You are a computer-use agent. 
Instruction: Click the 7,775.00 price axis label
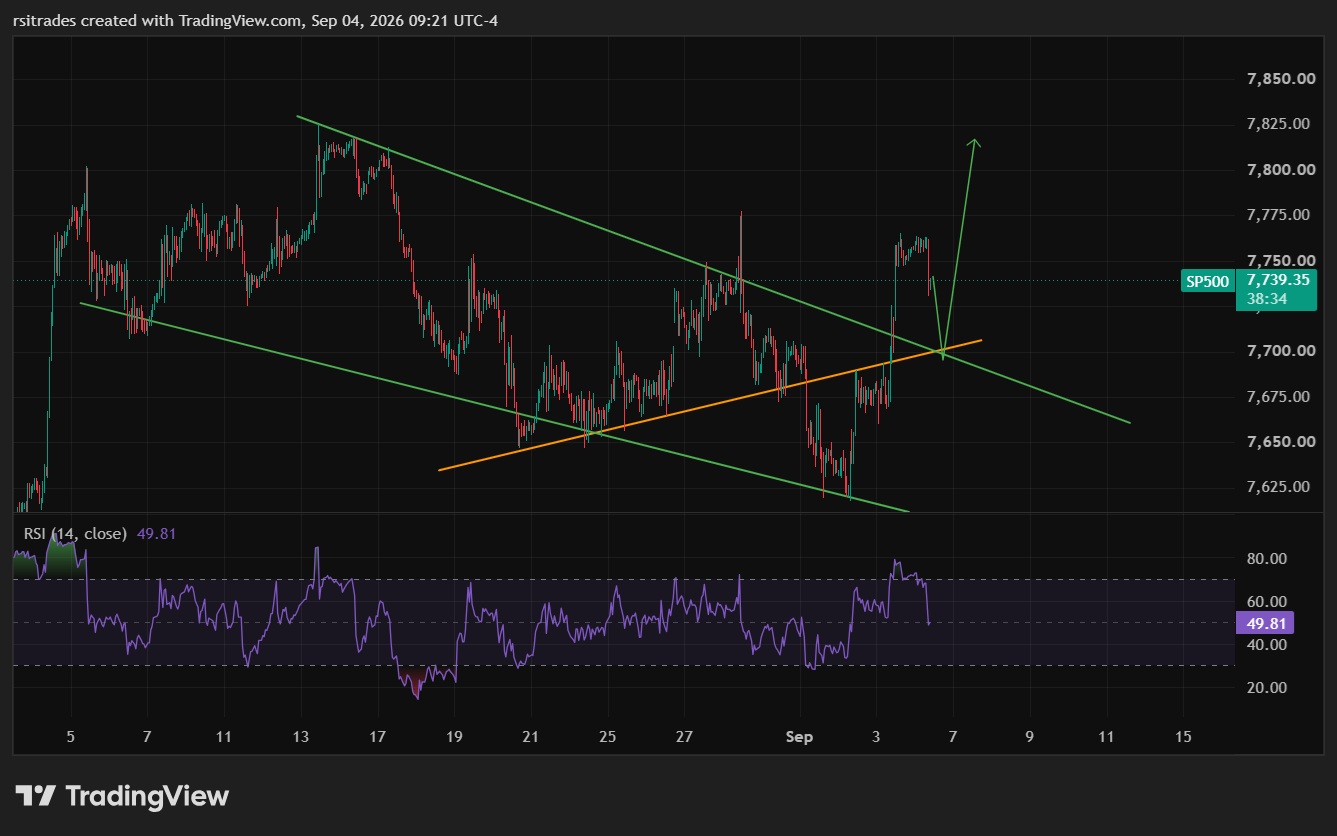tap(1280, 215)
